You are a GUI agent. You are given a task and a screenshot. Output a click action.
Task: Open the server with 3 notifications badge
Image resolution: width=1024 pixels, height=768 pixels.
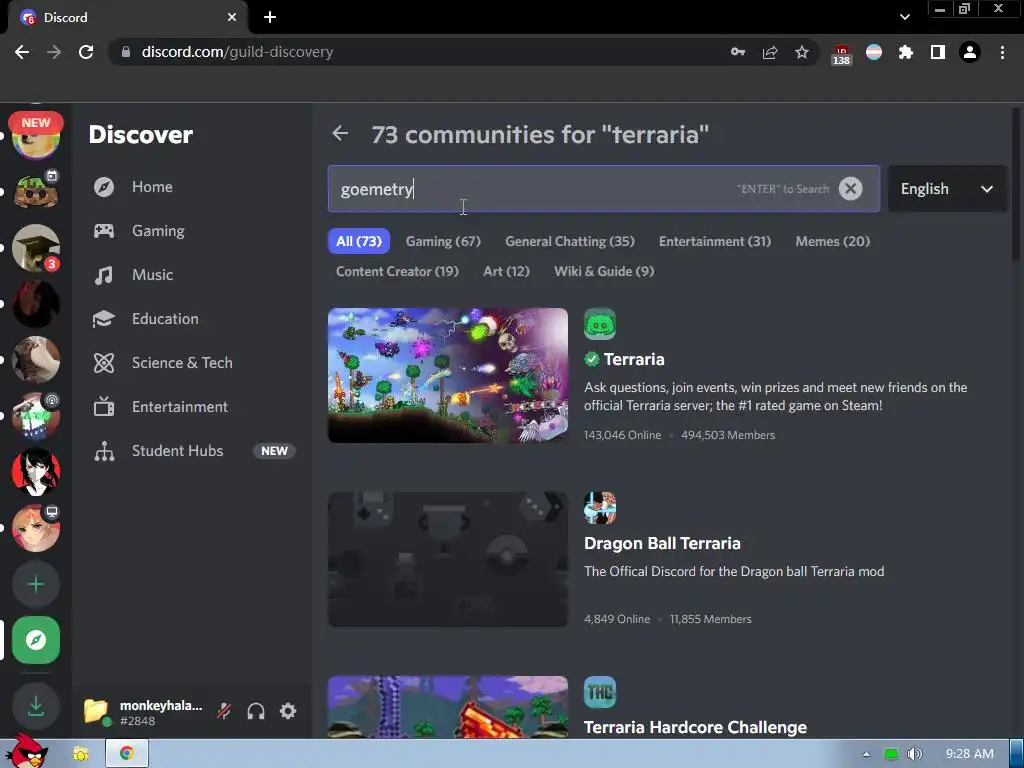[x=36, y=248]
